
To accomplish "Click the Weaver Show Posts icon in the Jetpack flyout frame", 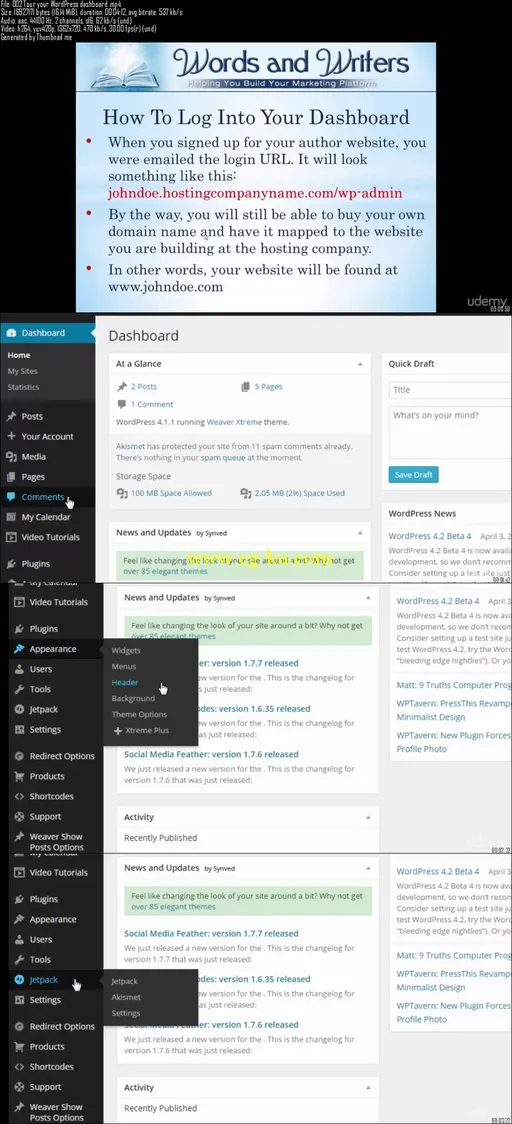I will pyautogui.click(x=19, y=1108).
